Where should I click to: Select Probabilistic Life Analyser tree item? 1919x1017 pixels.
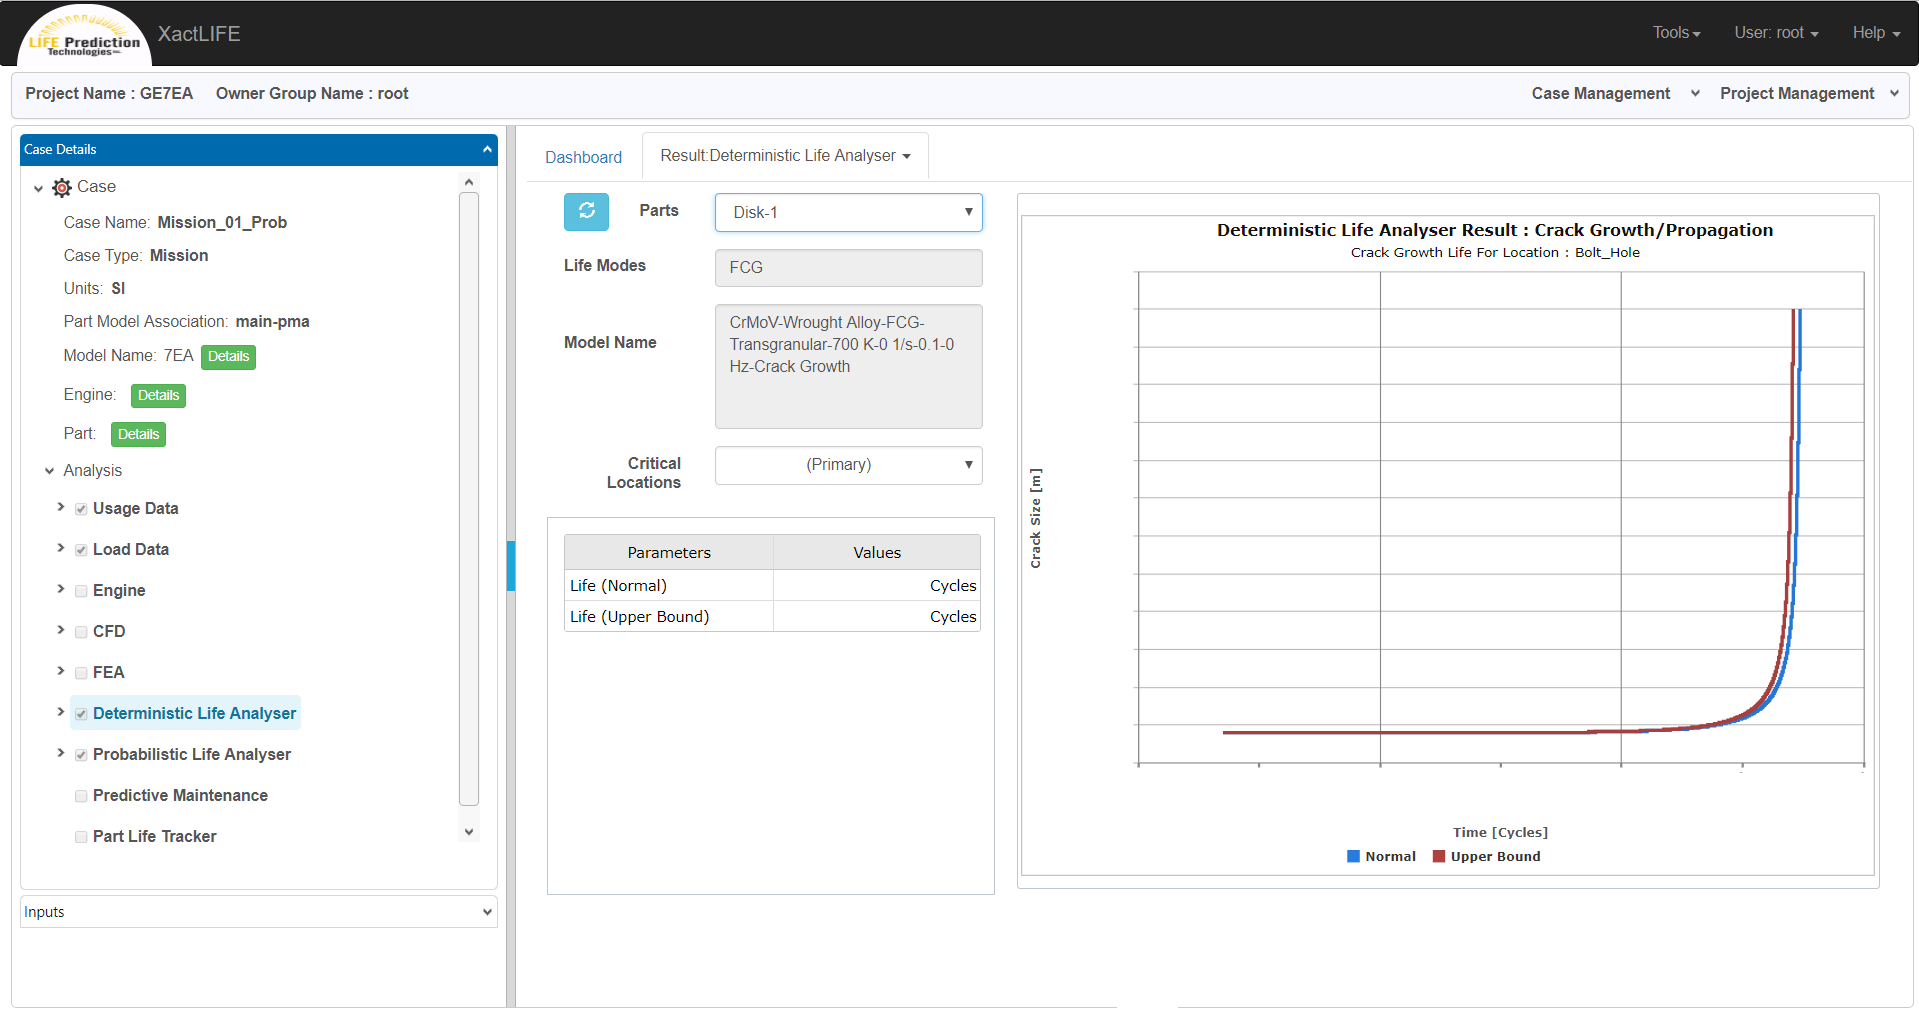(x=191, y=754)
